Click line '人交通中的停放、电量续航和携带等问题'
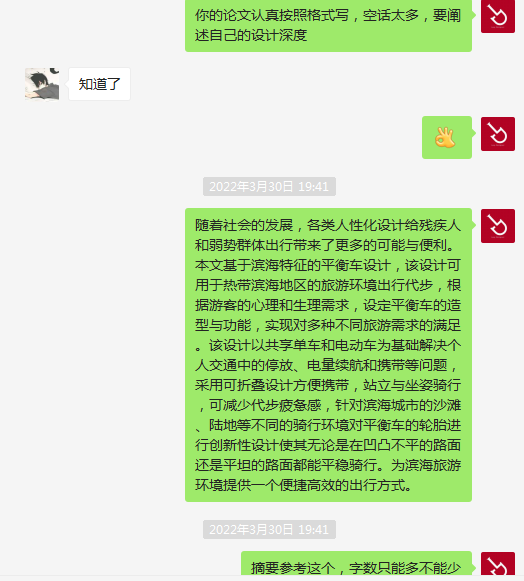The image size is (524, 581). click(x=321, y=365)
